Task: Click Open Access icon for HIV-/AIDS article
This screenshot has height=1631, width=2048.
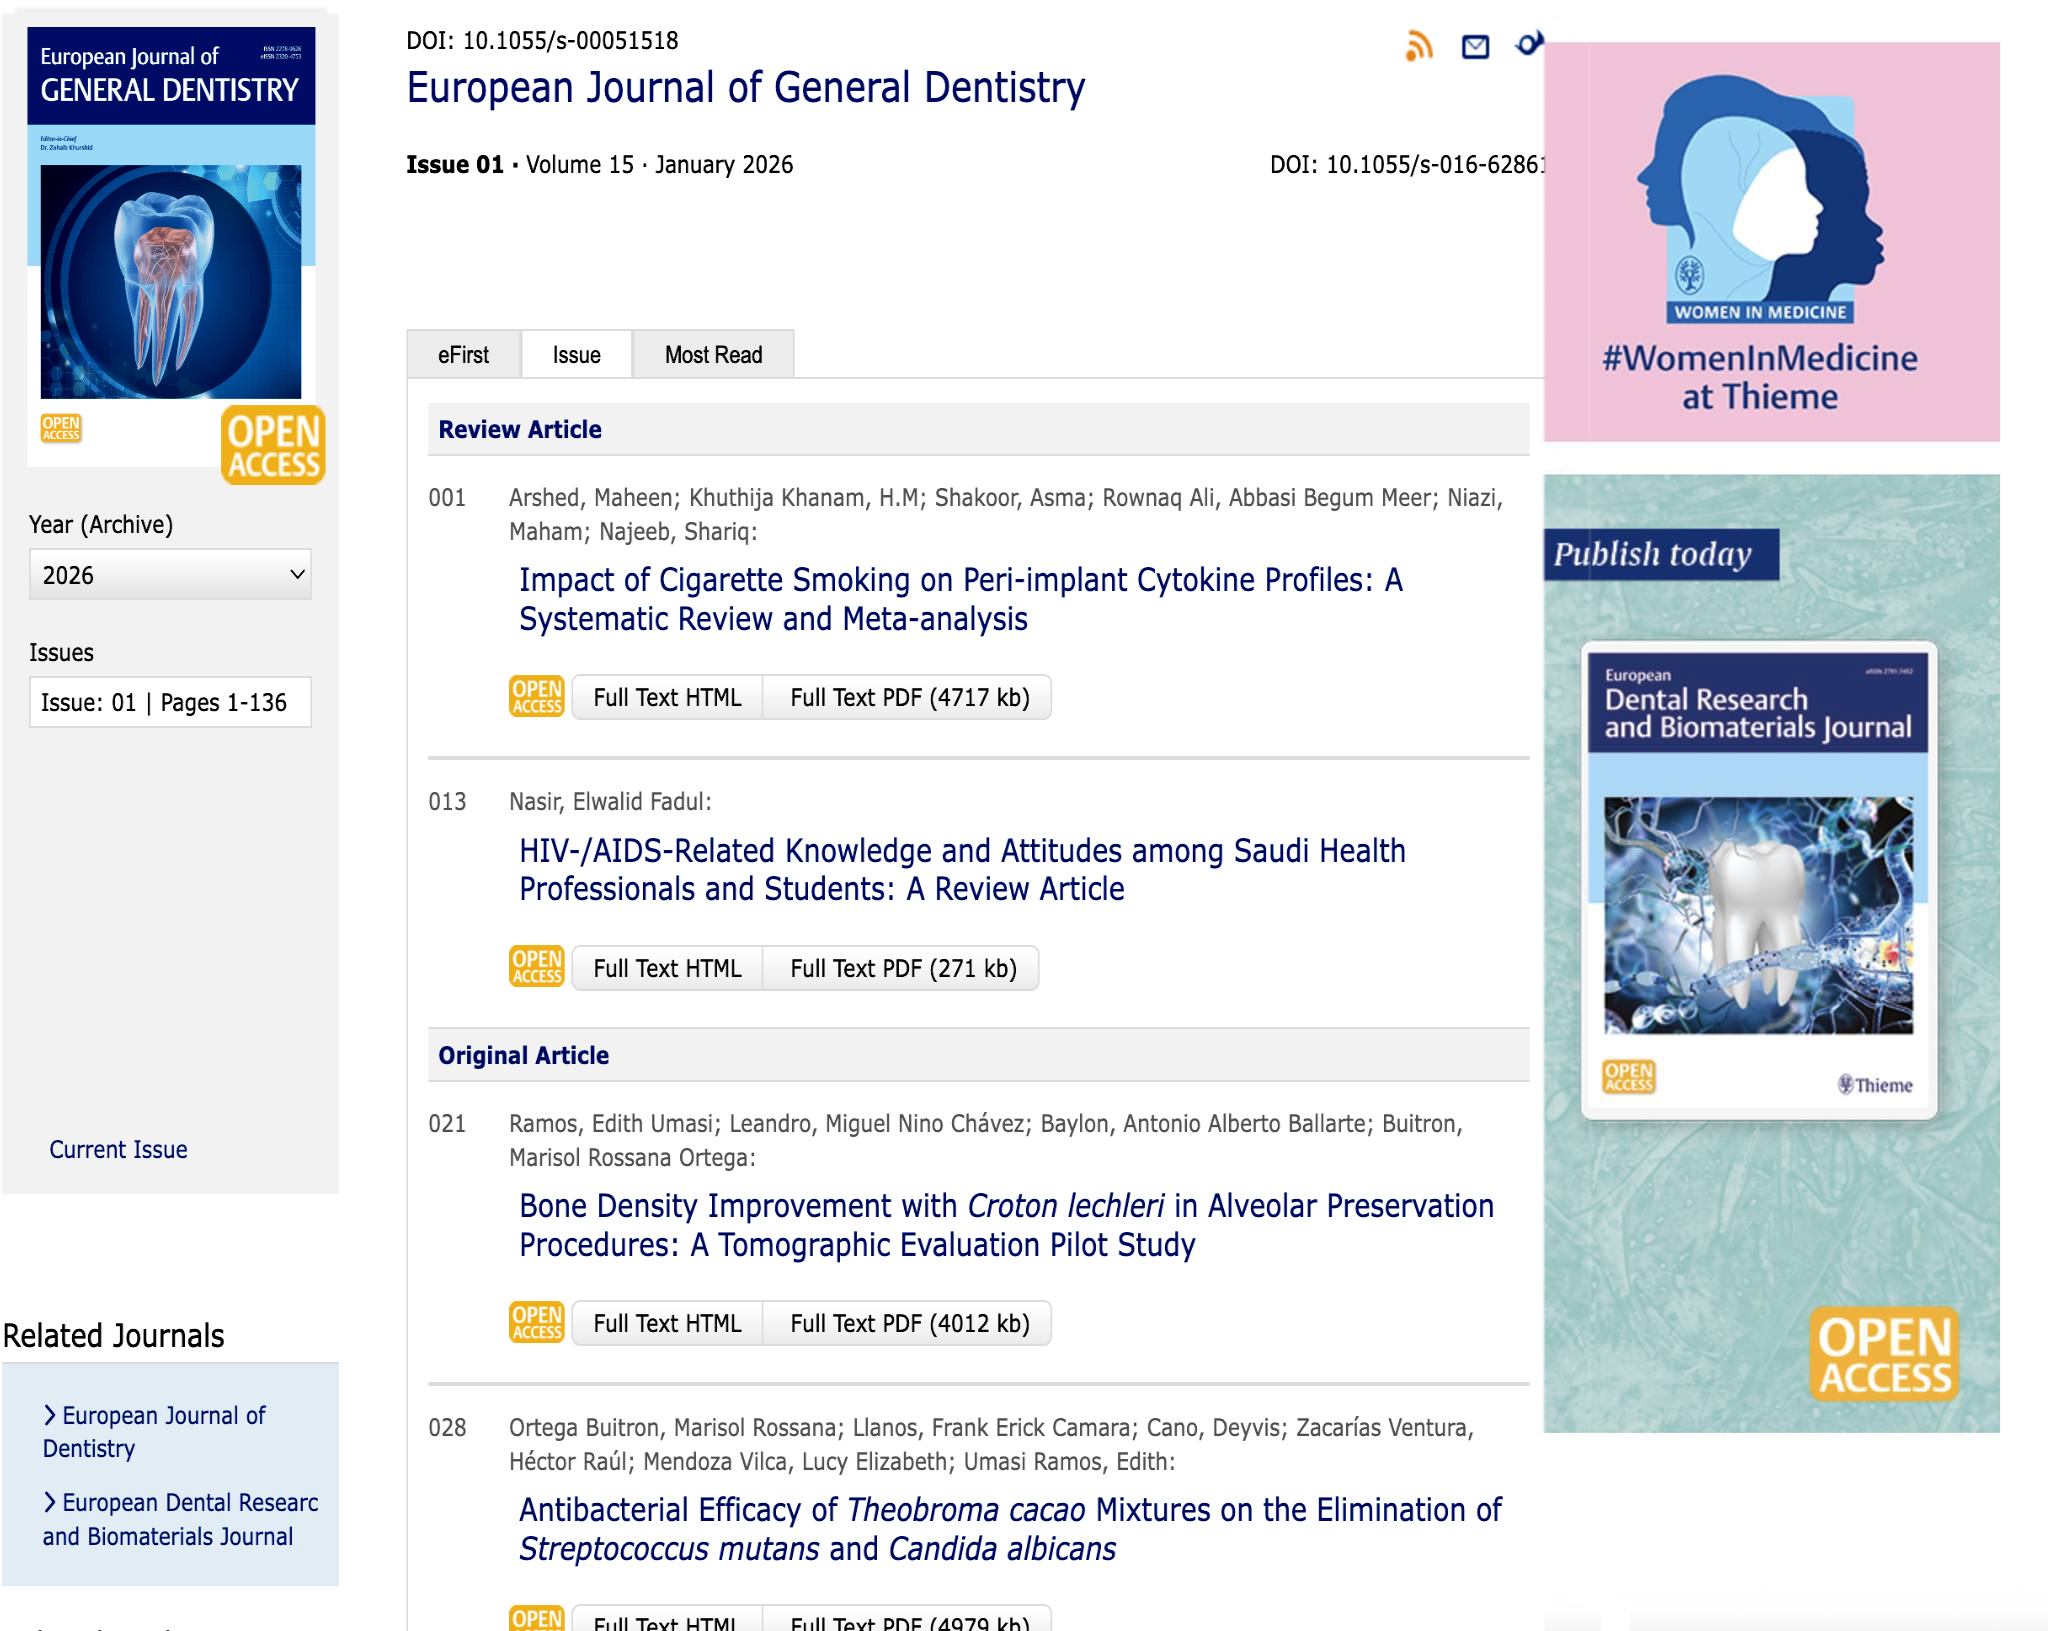Action: coord(537,967)
